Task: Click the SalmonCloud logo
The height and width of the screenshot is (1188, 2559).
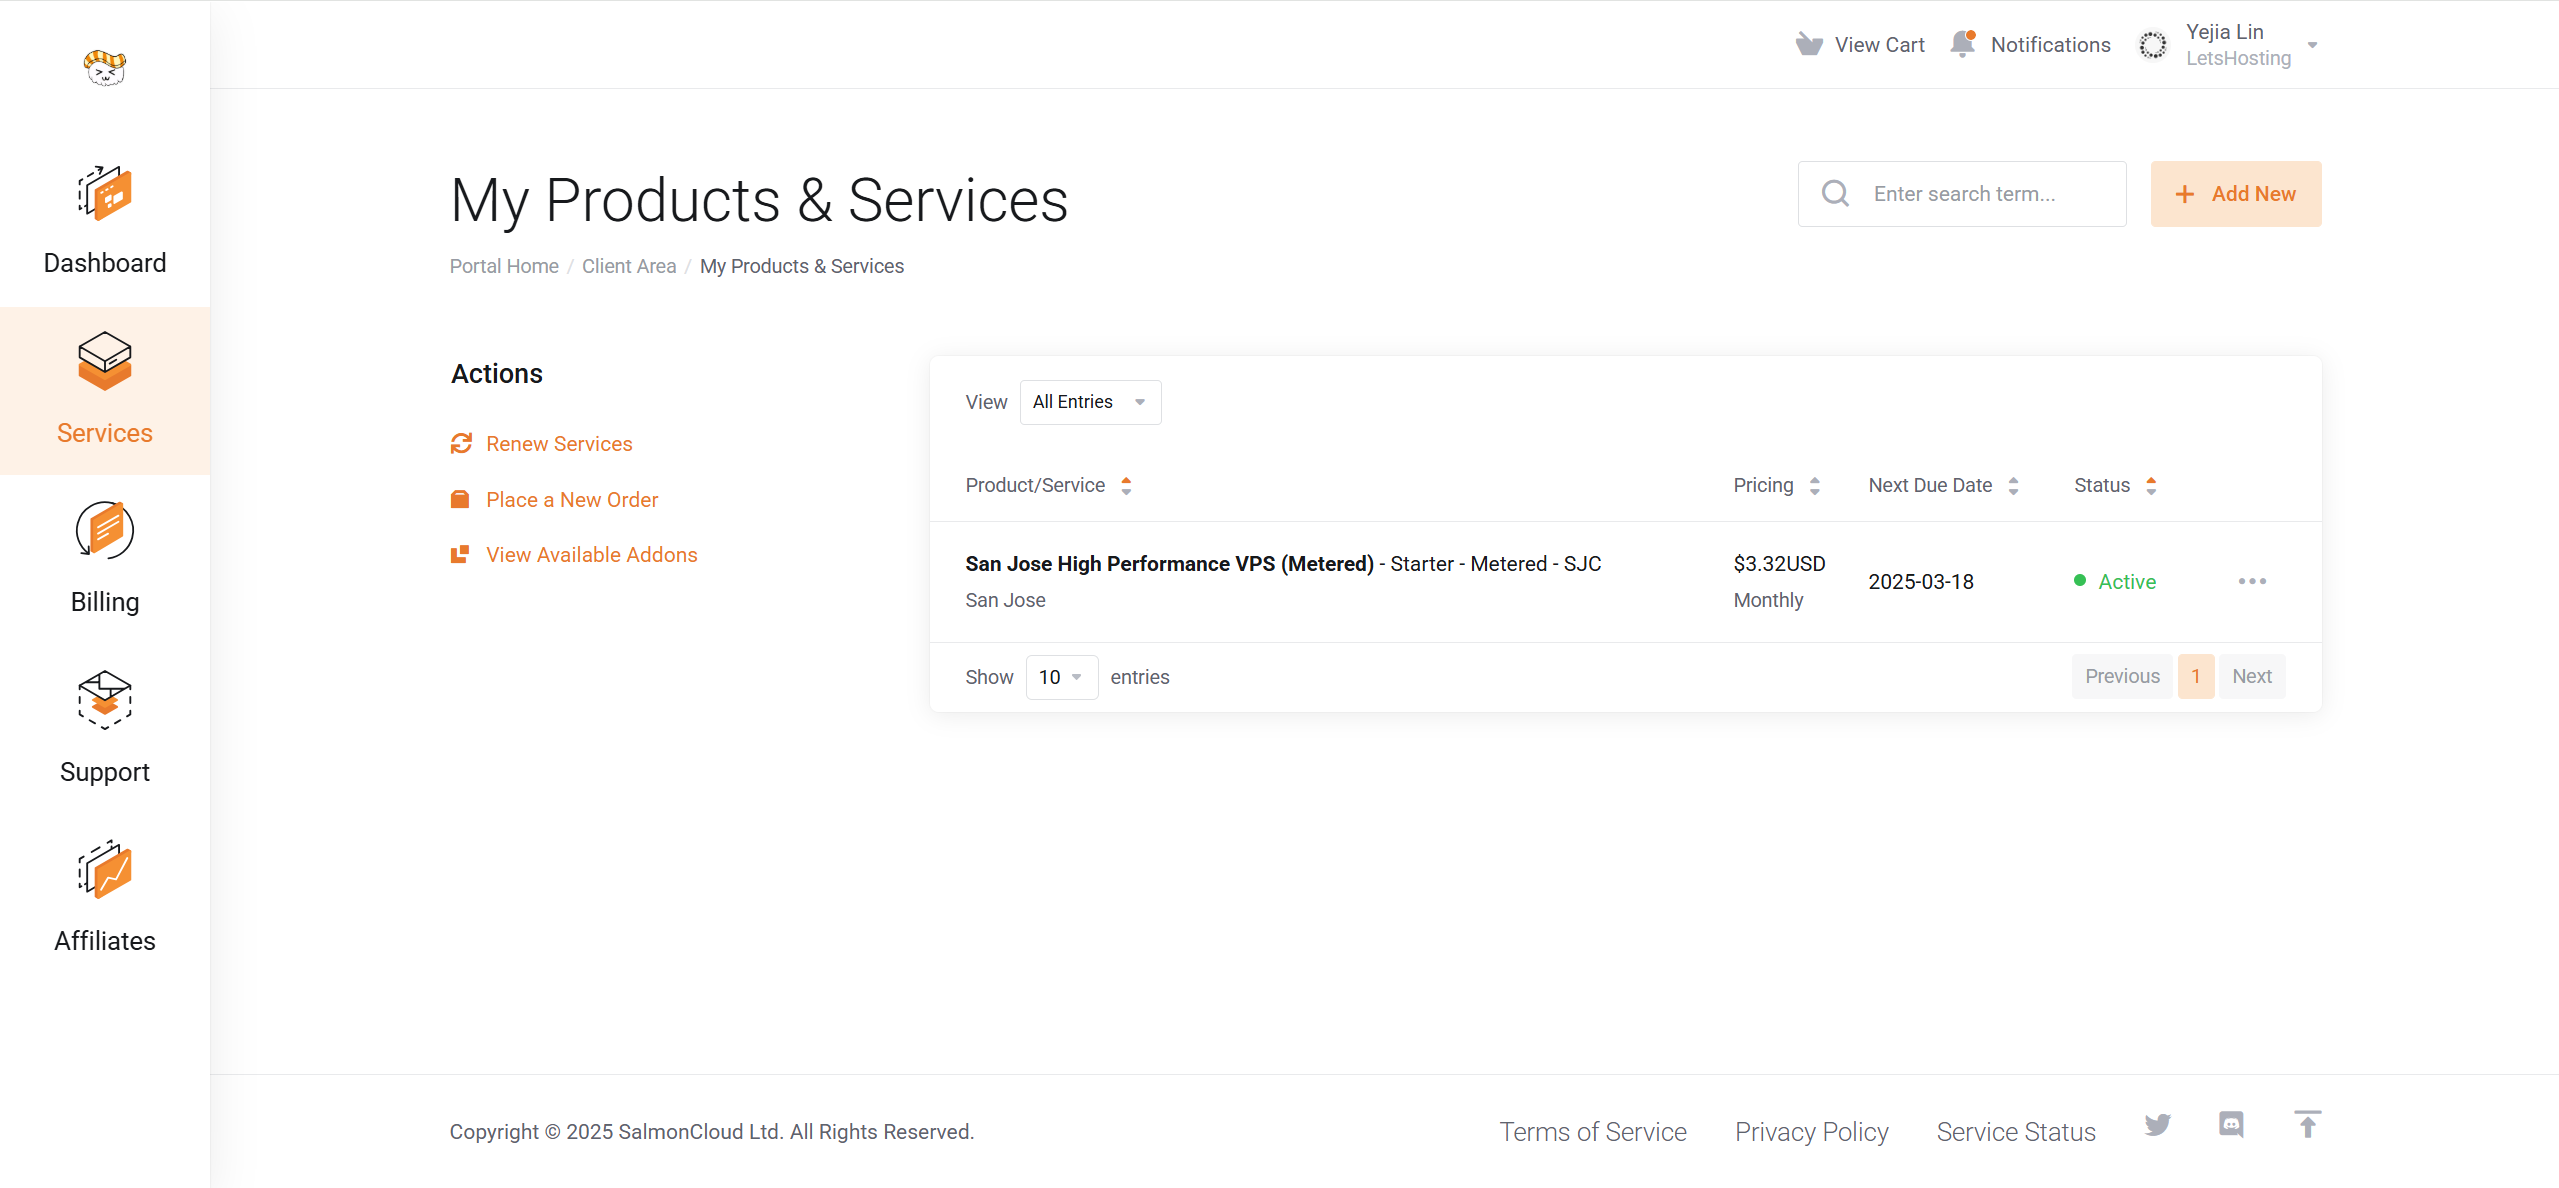Action: click(105, 67)
